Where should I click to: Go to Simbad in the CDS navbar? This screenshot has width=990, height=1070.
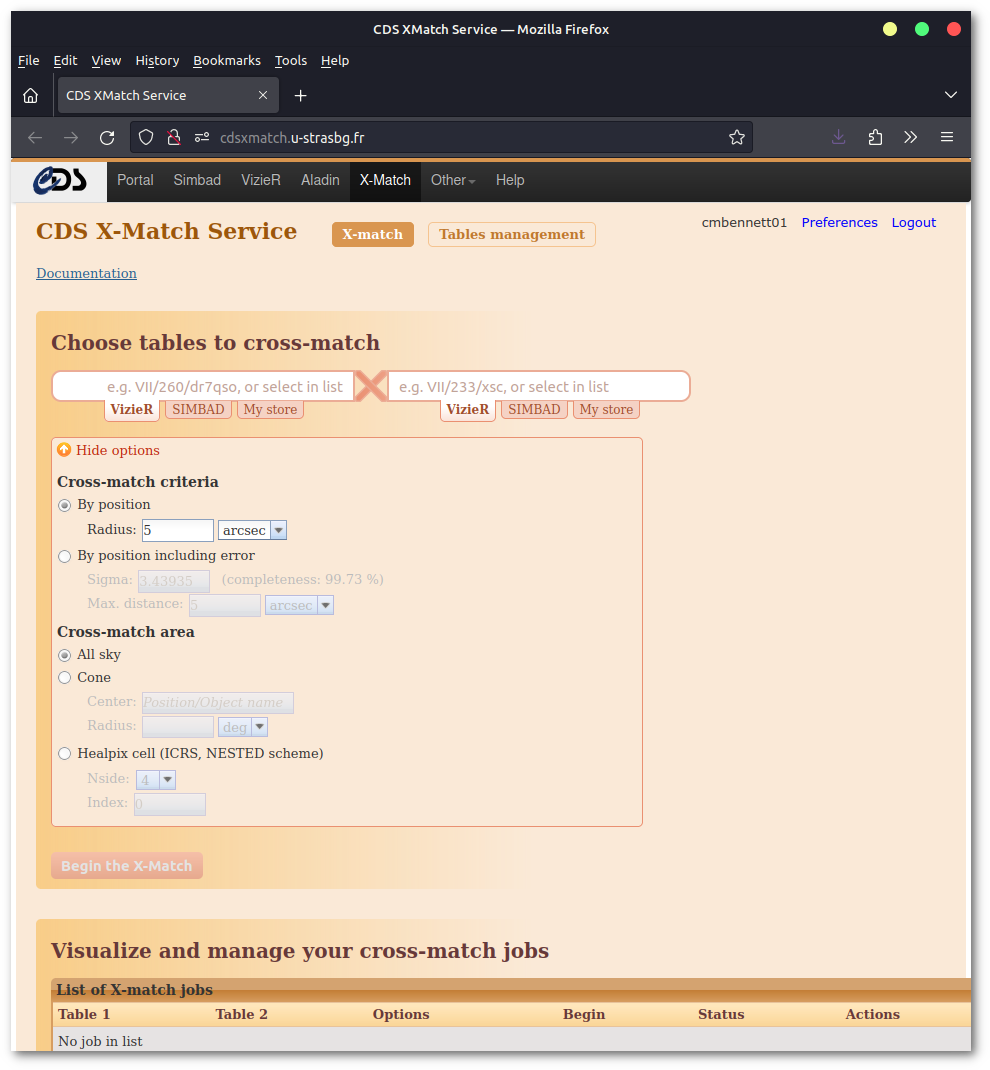[x=197, y=180]
